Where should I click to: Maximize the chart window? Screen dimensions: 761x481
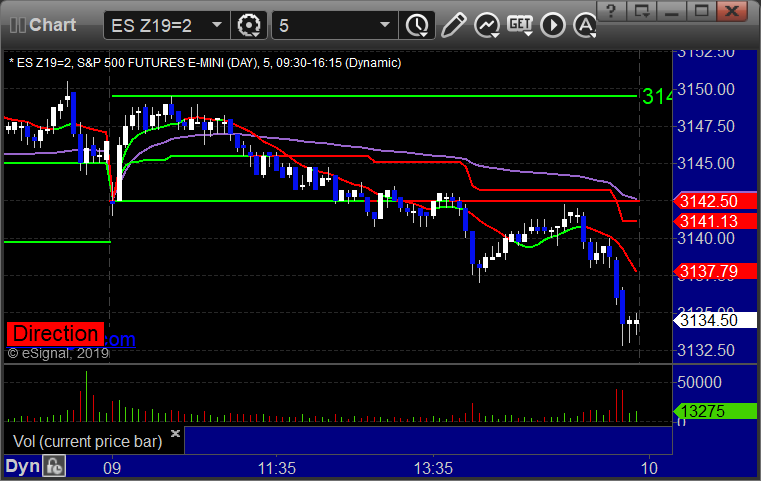[701, 11]
